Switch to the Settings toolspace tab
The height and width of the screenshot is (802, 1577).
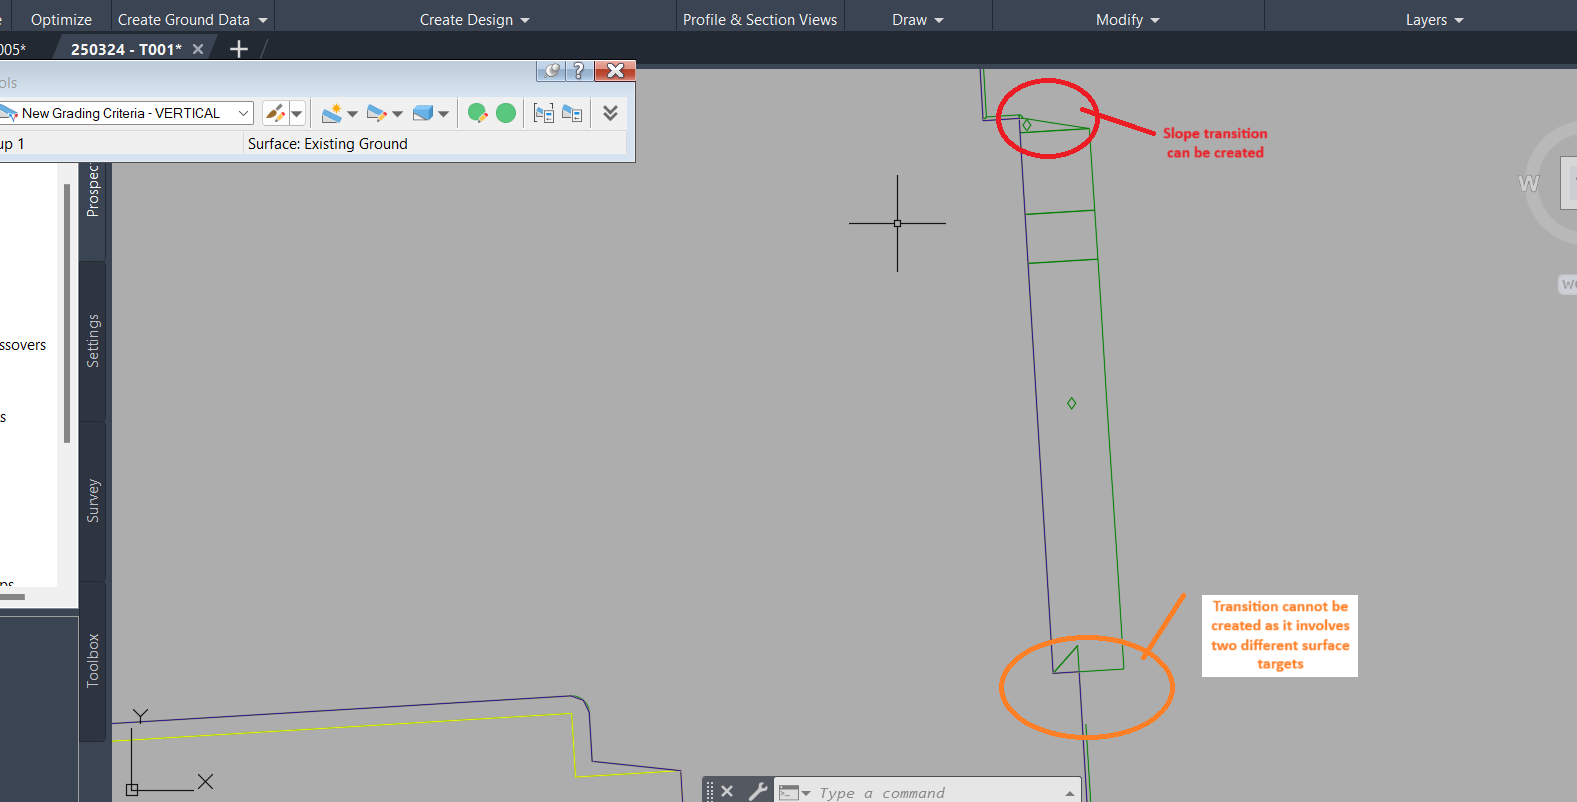(x=93, y=341)
